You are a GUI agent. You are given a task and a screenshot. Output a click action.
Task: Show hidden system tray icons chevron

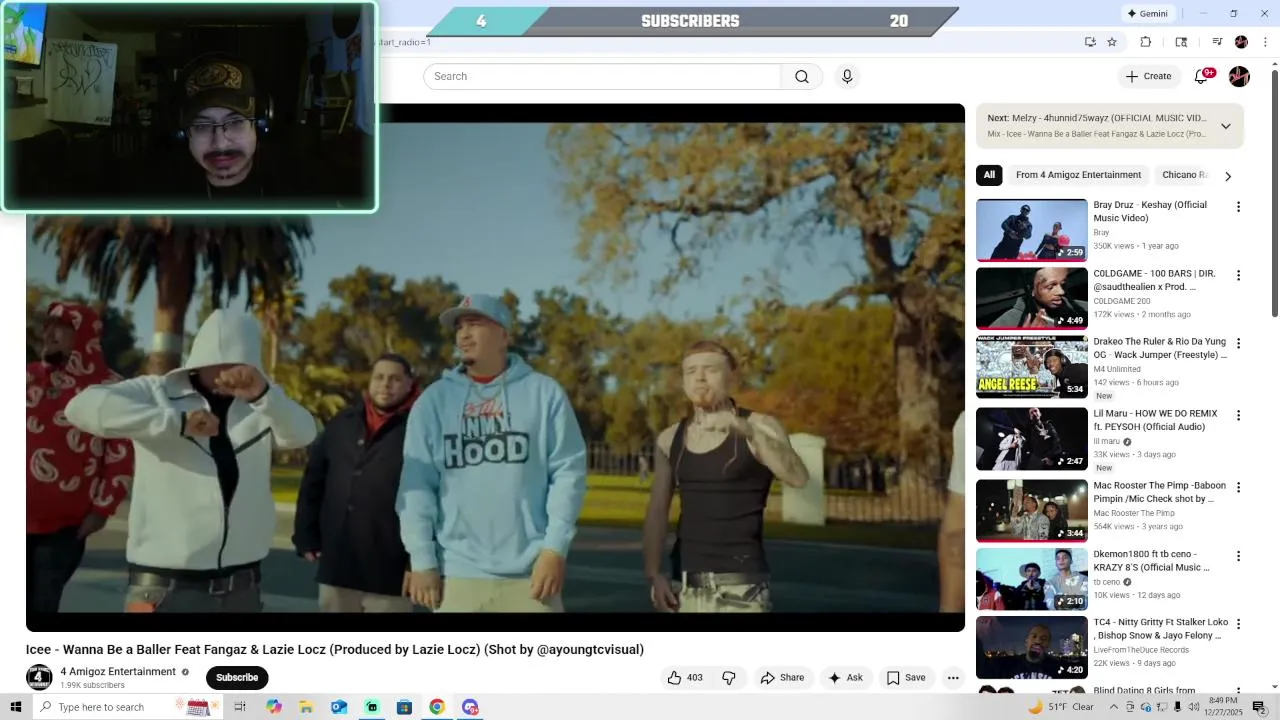click(1113, 707)
